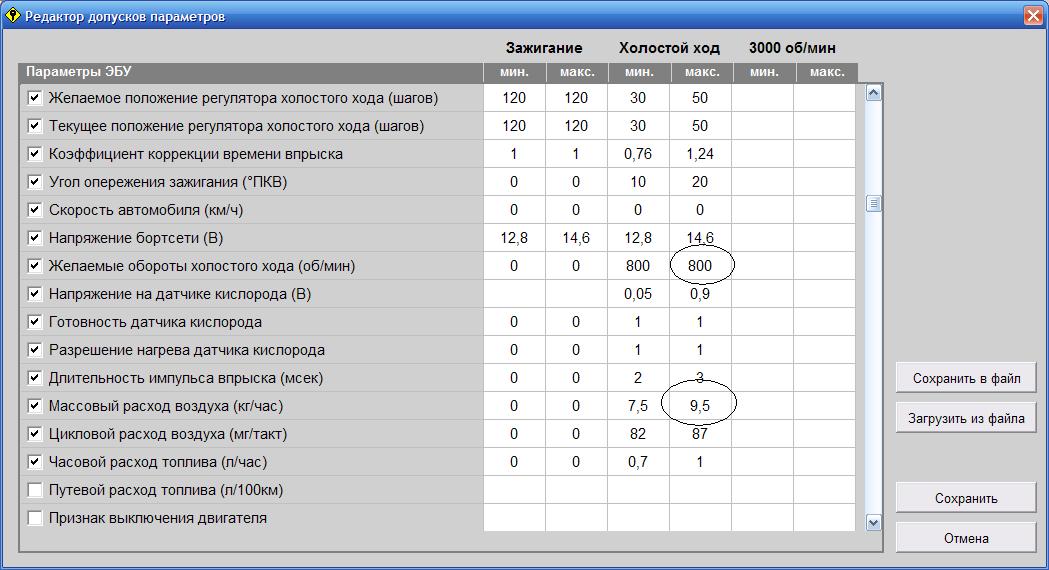Select cell 9,5 in Массовый расход воздуха row
Viewport: 1049px width, 570px height.
700,406
